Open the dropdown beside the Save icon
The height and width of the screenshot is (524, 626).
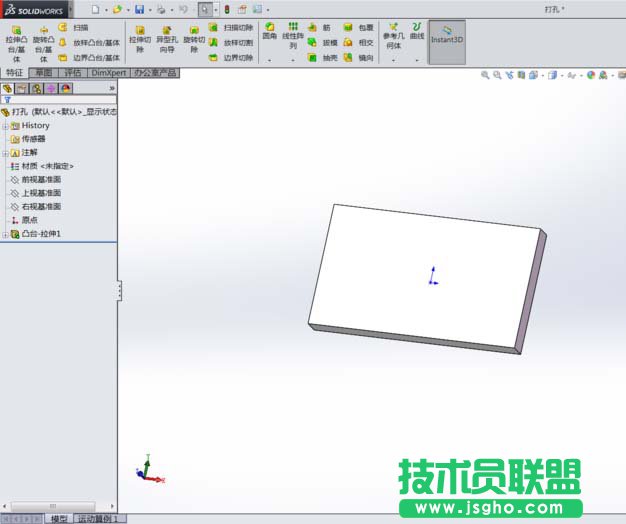click(x=150, y=10)
